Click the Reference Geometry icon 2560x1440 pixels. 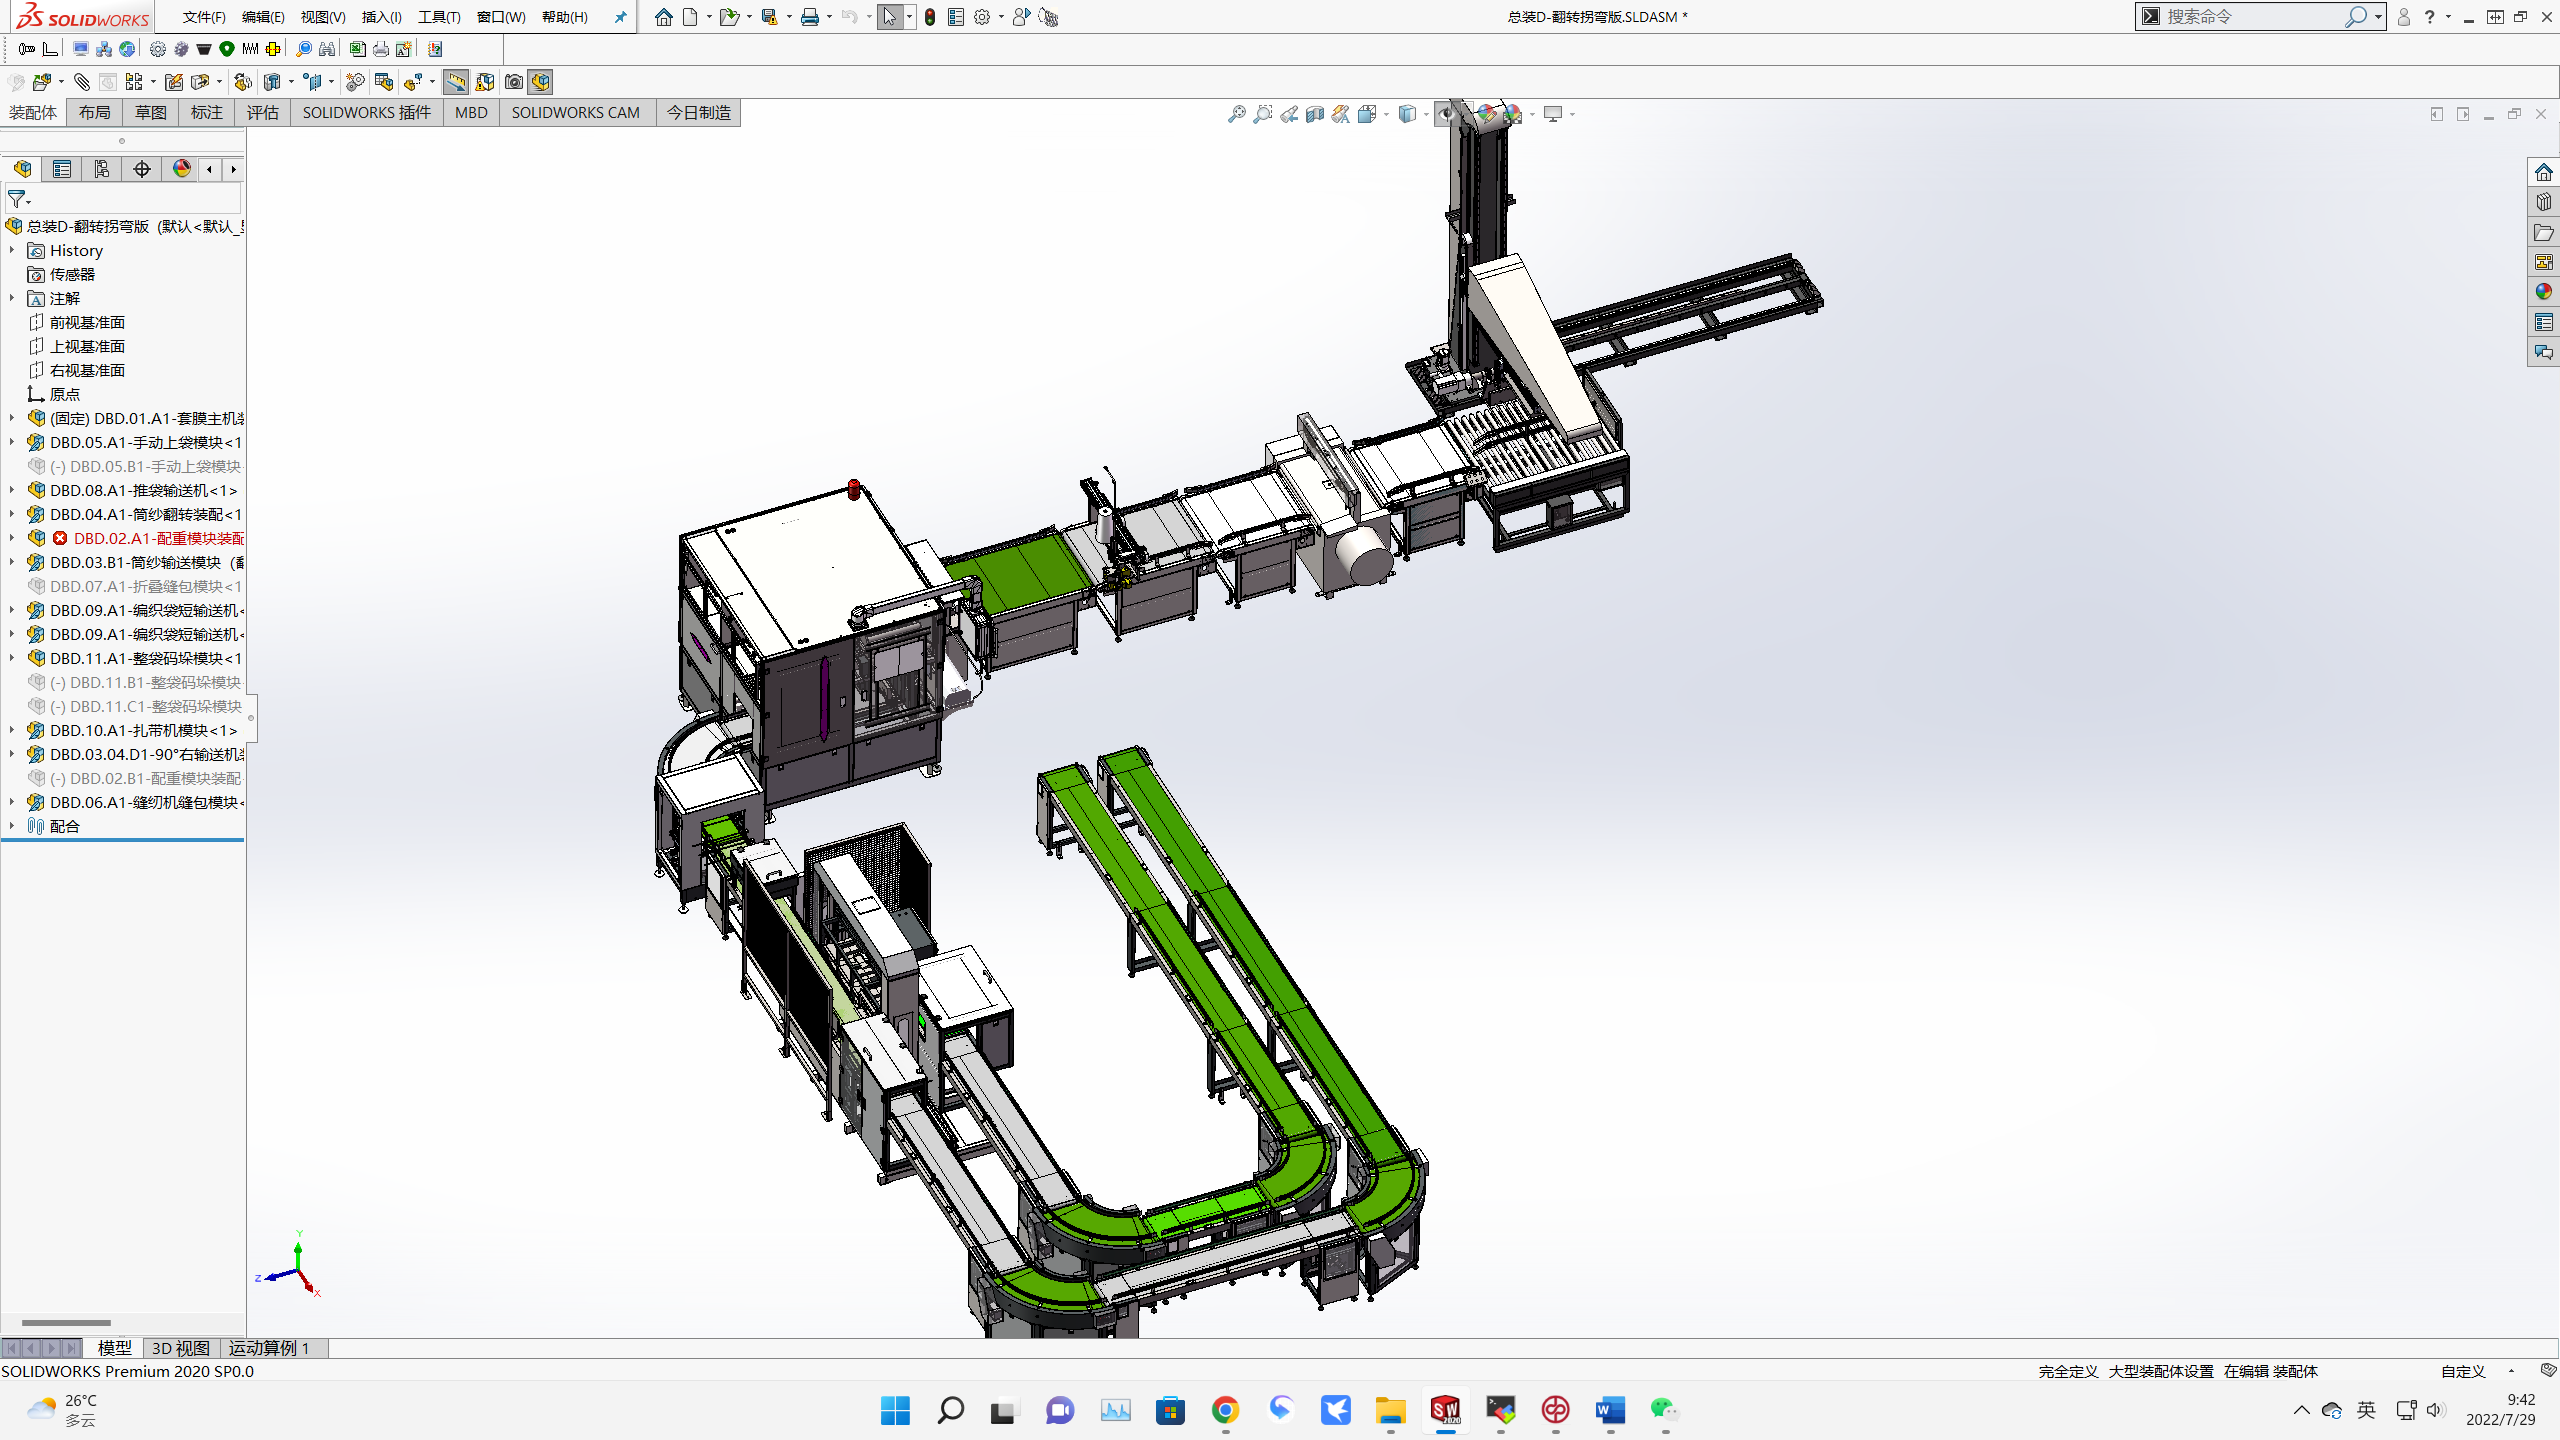[x=313, y=82]
